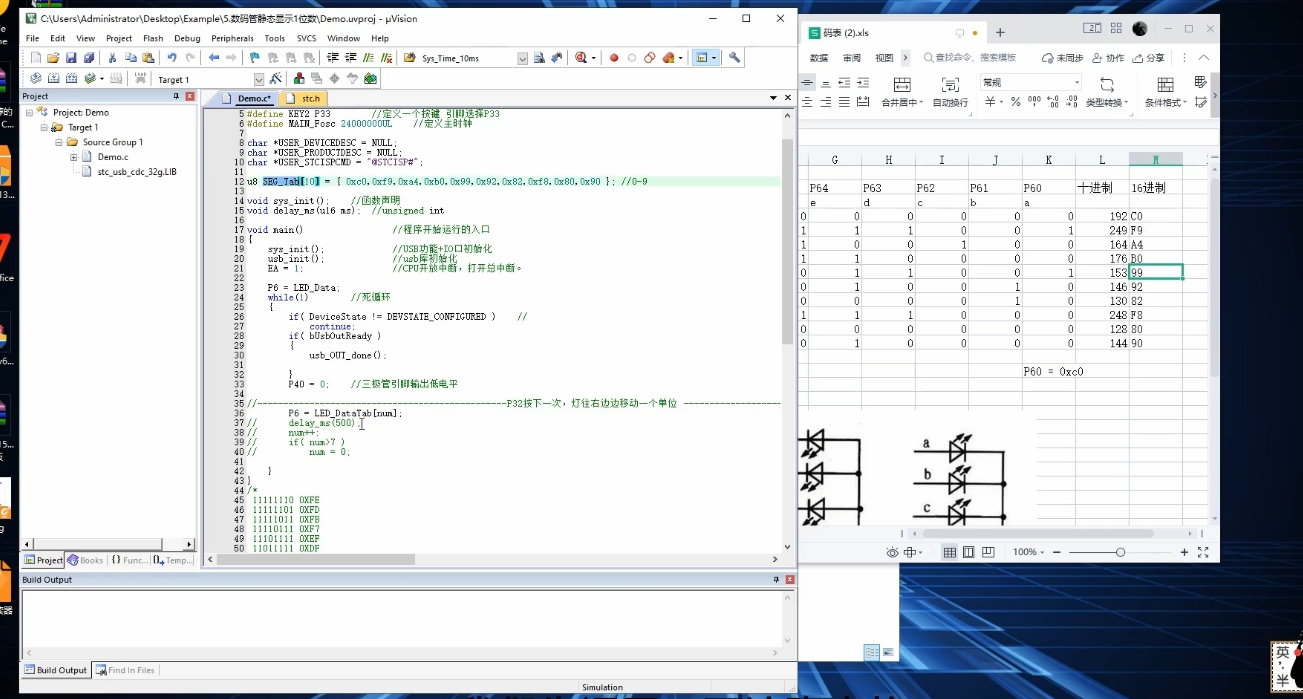
Task: Collapse the Project: Demo tree node
Action: [30, 113]
